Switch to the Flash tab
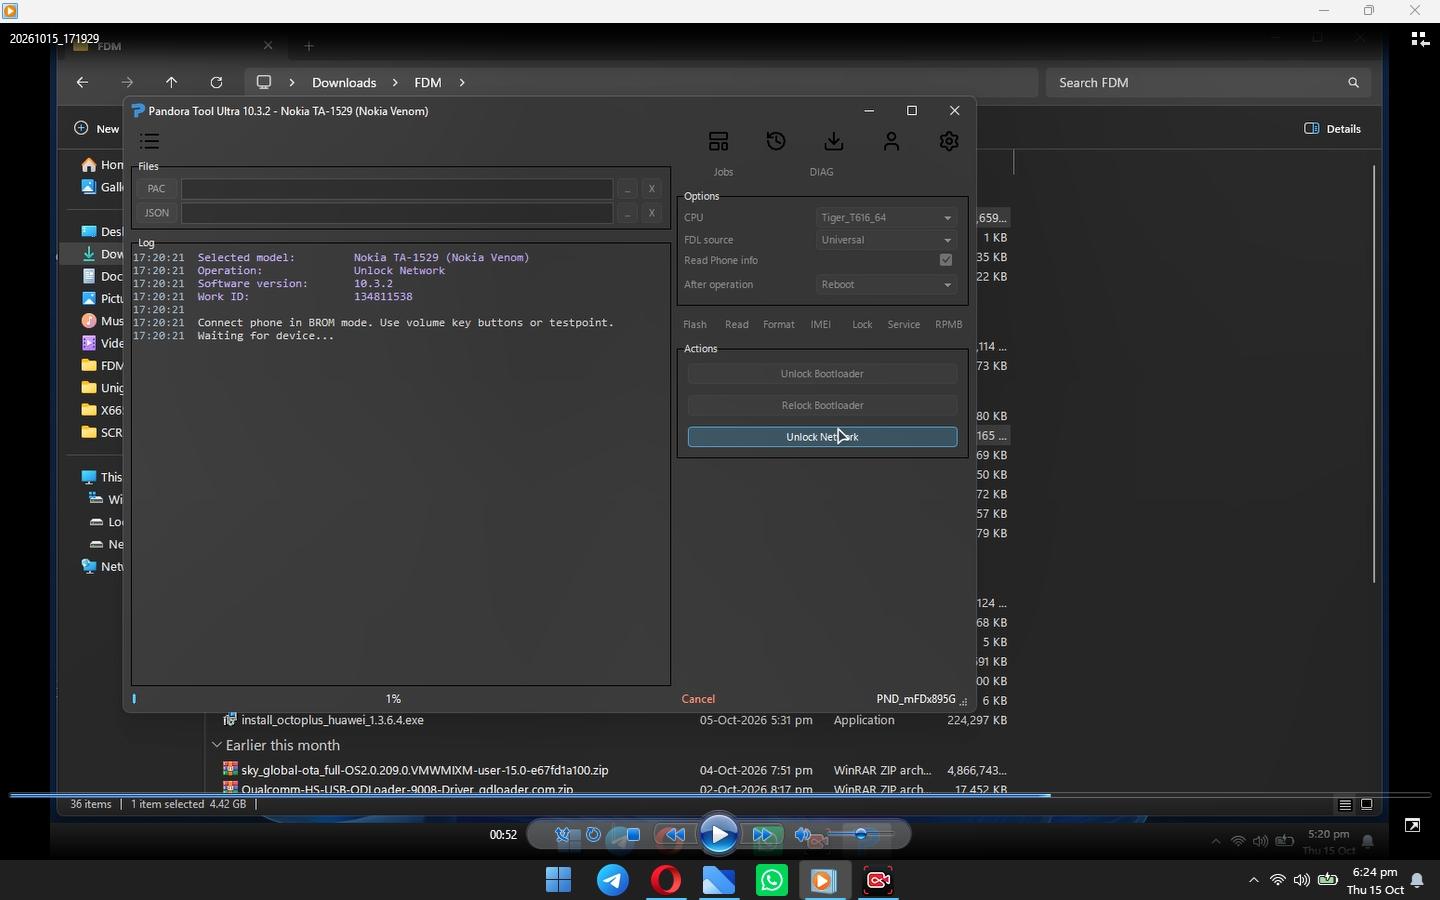 point(695,325)
